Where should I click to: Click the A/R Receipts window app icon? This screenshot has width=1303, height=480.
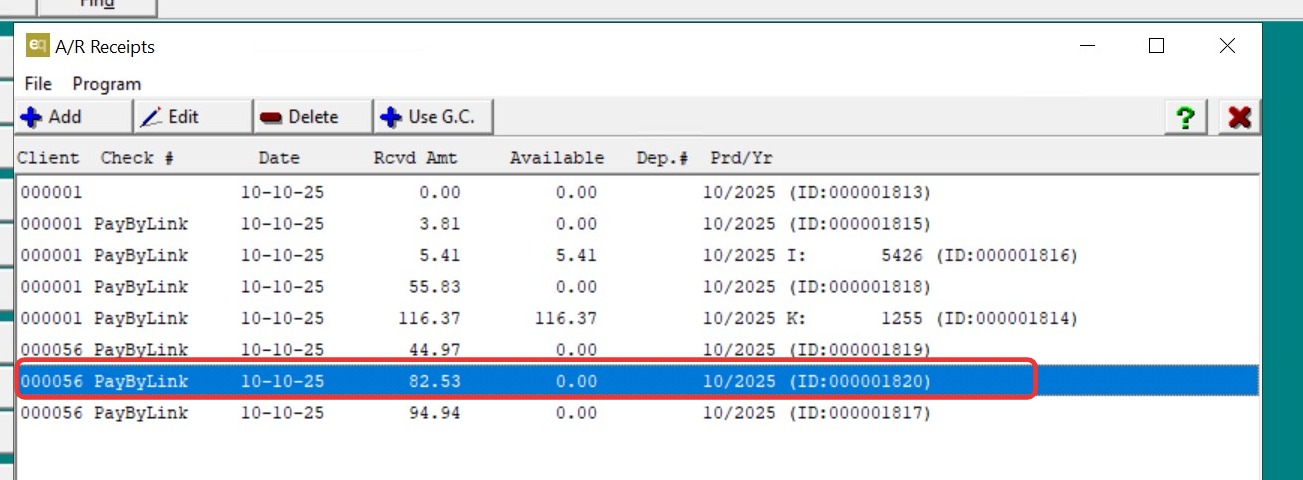tap(37, 46)
